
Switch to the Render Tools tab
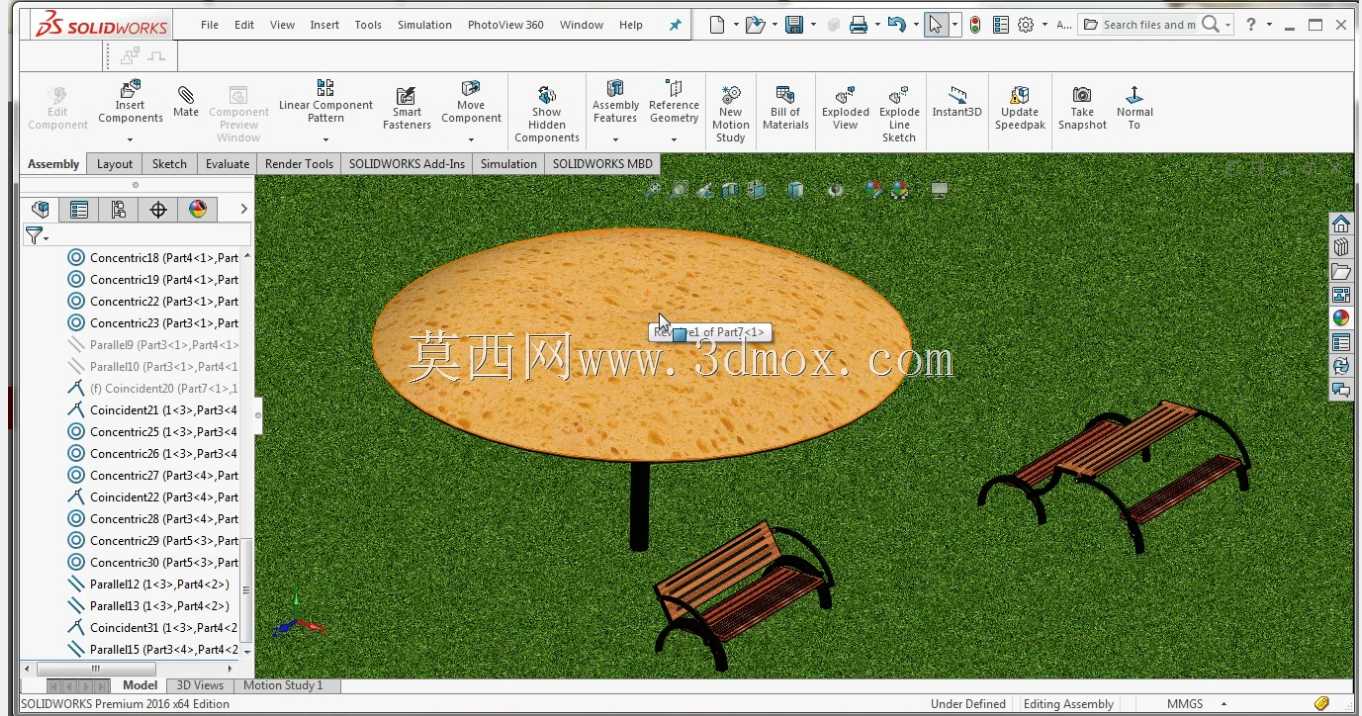coord(299,164)
